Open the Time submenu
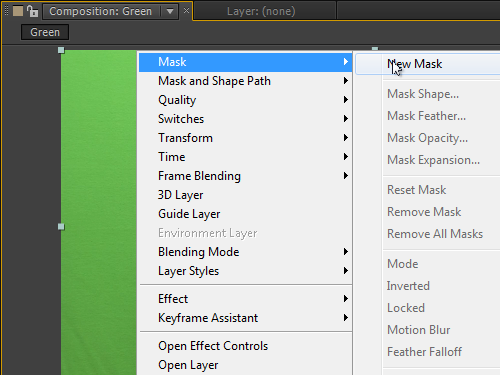Image resolution: width=500 pixels, height=375 pixels. point(245,157)
